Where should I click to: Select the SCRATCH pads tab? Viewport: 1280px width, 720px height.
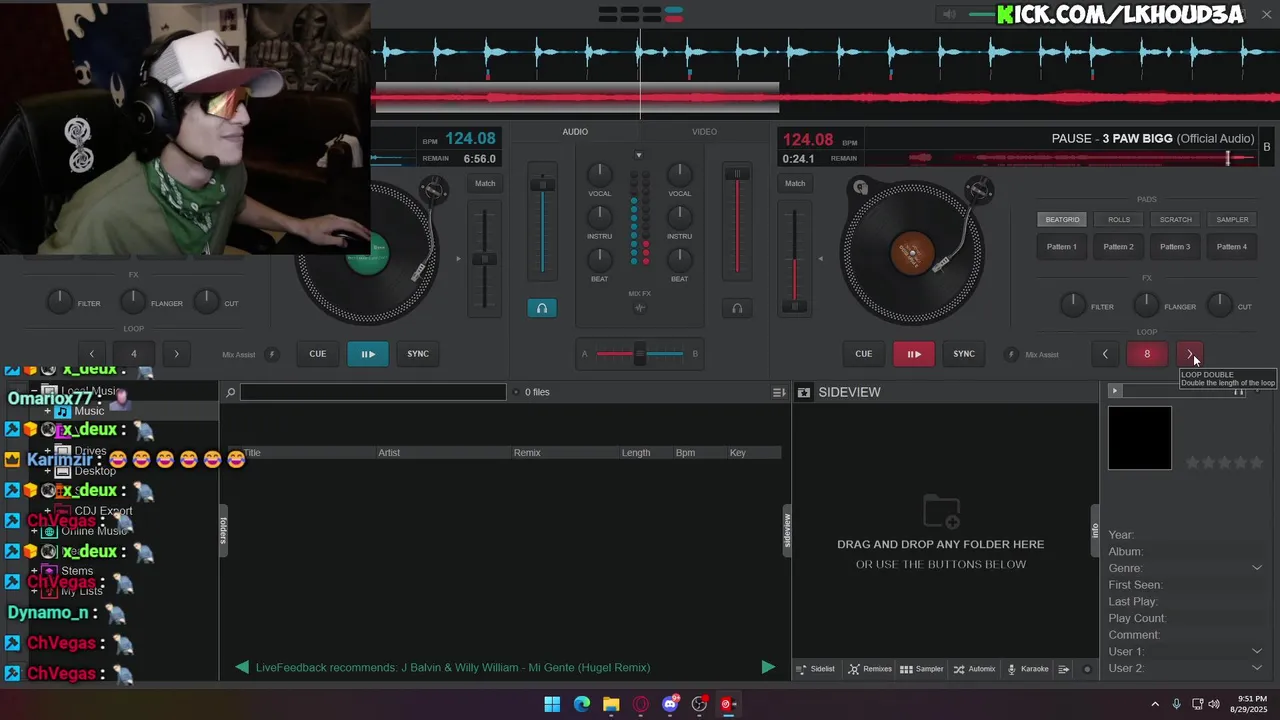(x=1175, y=220)
